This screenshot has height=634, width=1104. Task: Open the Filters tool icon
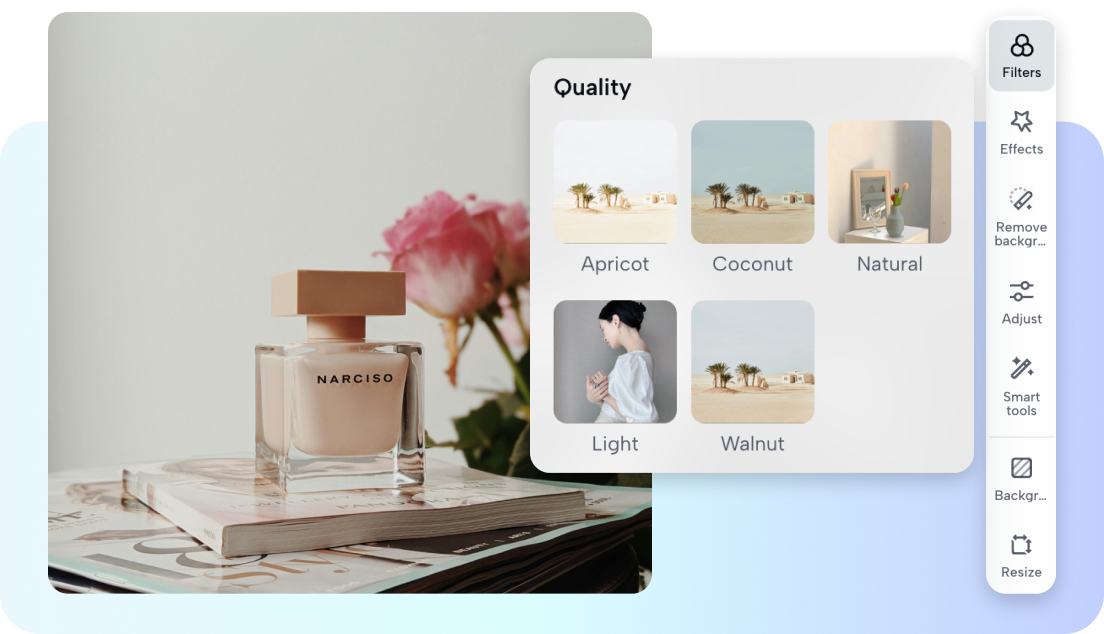1021,46
